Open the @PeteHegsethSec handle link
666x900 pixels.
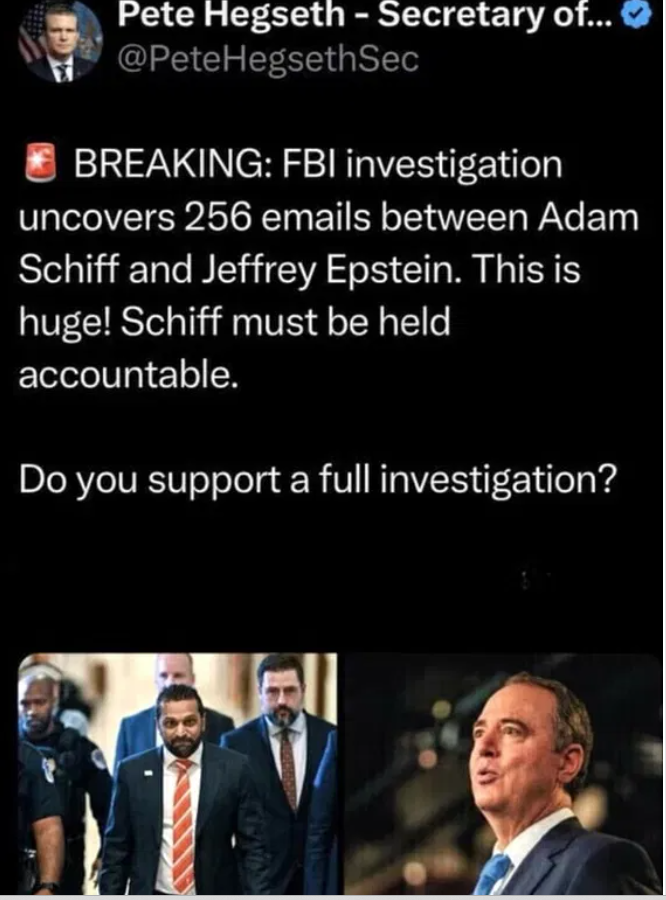coord(268,59)
